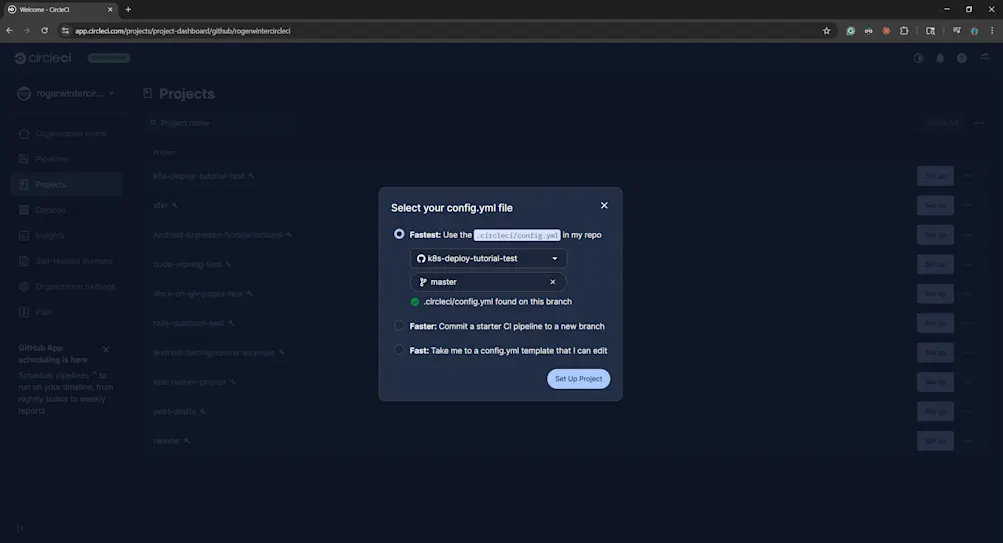Open Projects in sidebar

pyautogui.click(x=66, y=184)
